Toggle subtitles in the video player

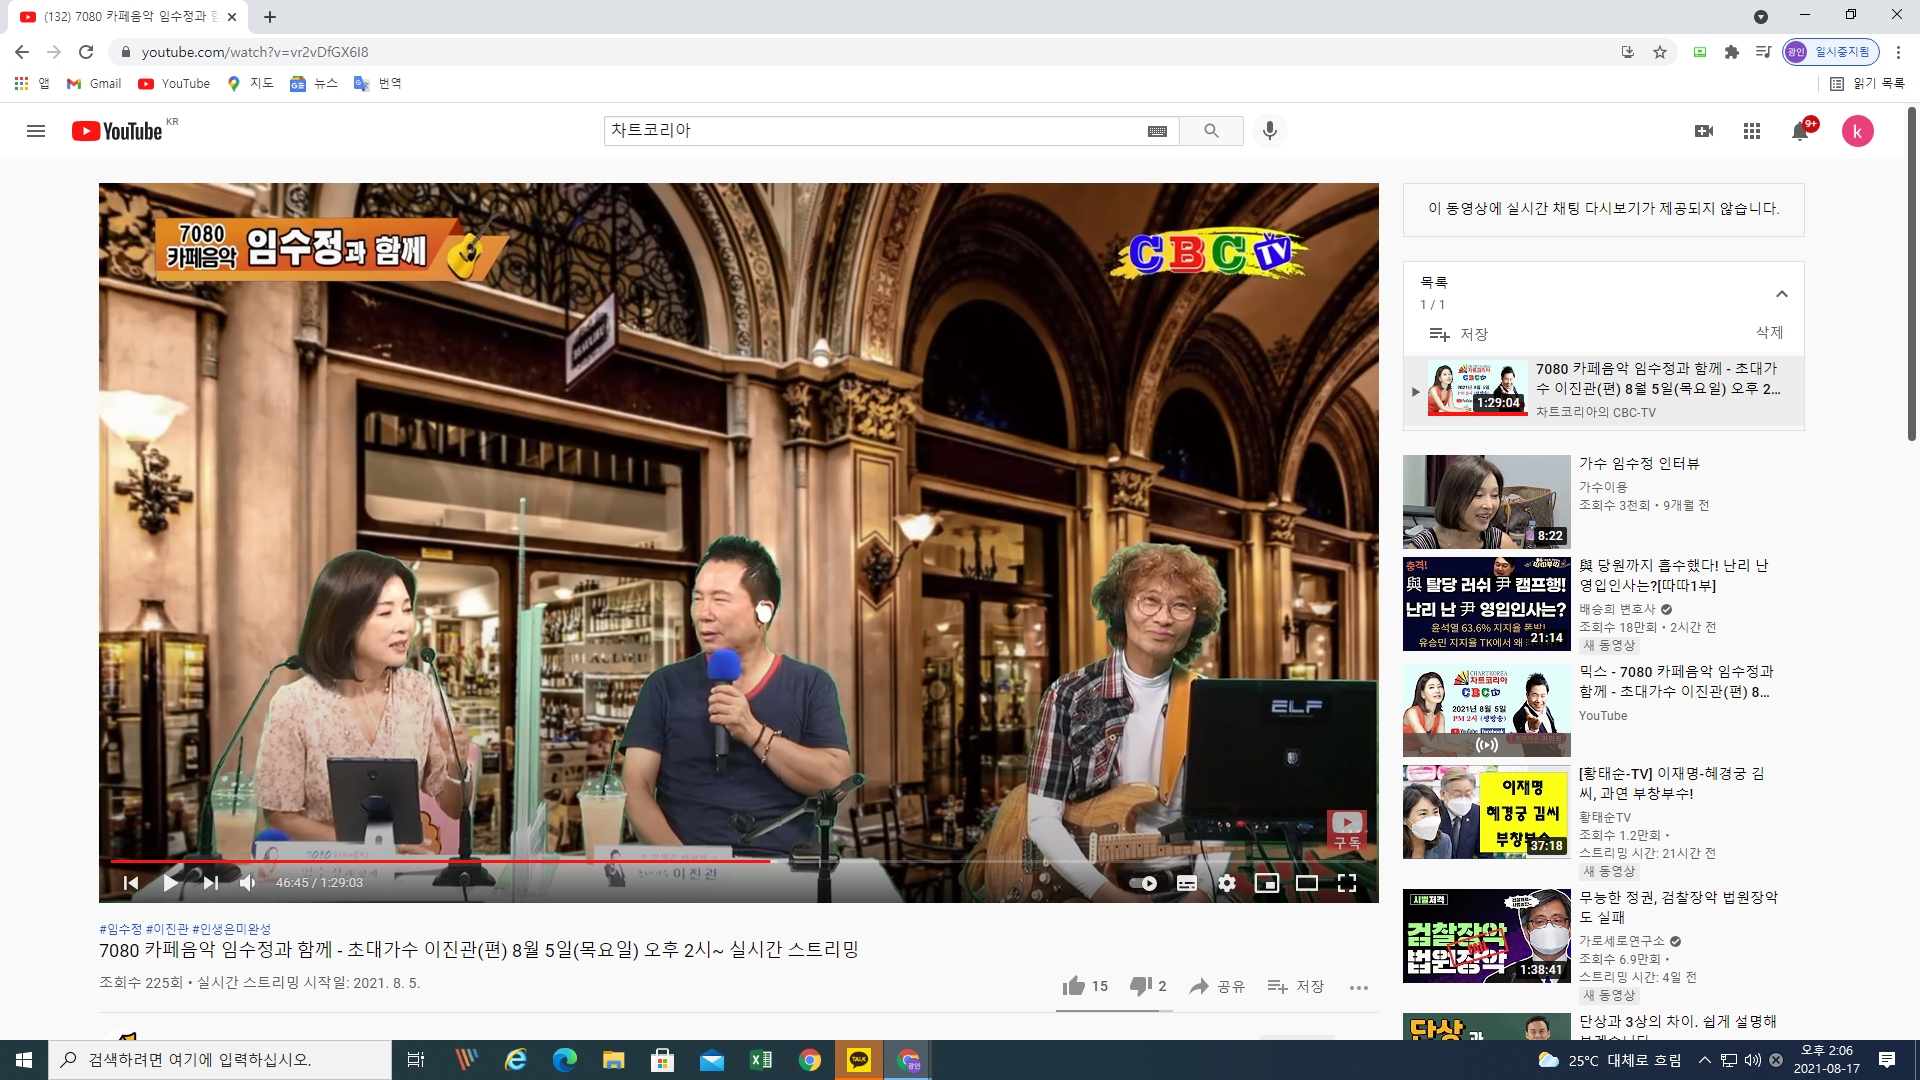click(x=1187, y=883)
